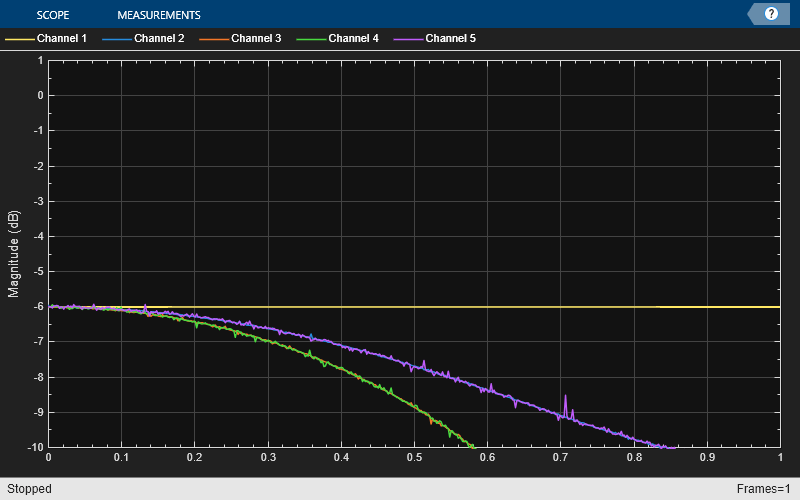Hide Channel 4 via its legend label
Viewport: 800px width, 500px height.
tap(354, 38)
